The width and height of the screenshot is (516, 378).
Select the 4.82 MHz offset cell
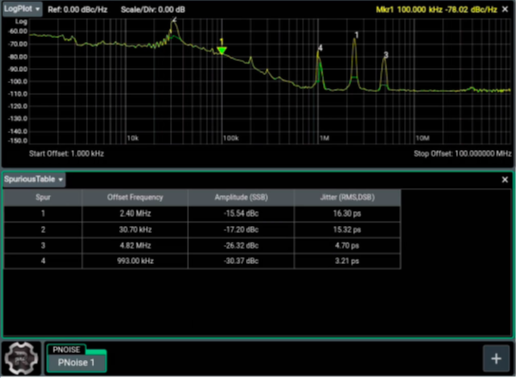[135, 246]
